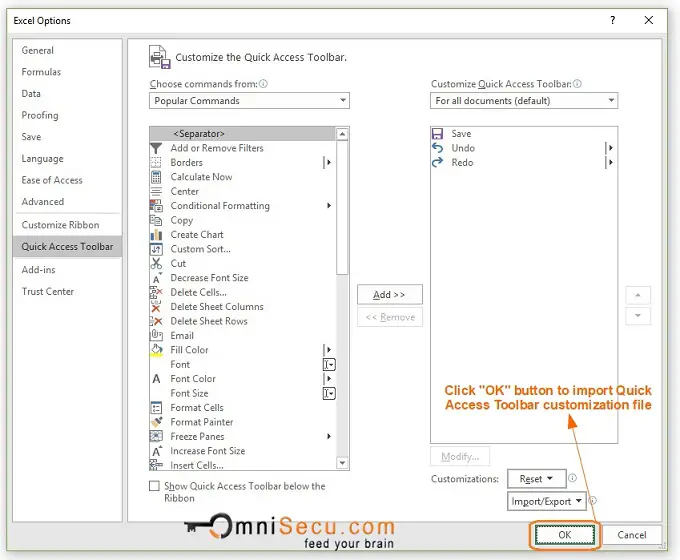Select the Delete Sheet Columns icon

156,307
